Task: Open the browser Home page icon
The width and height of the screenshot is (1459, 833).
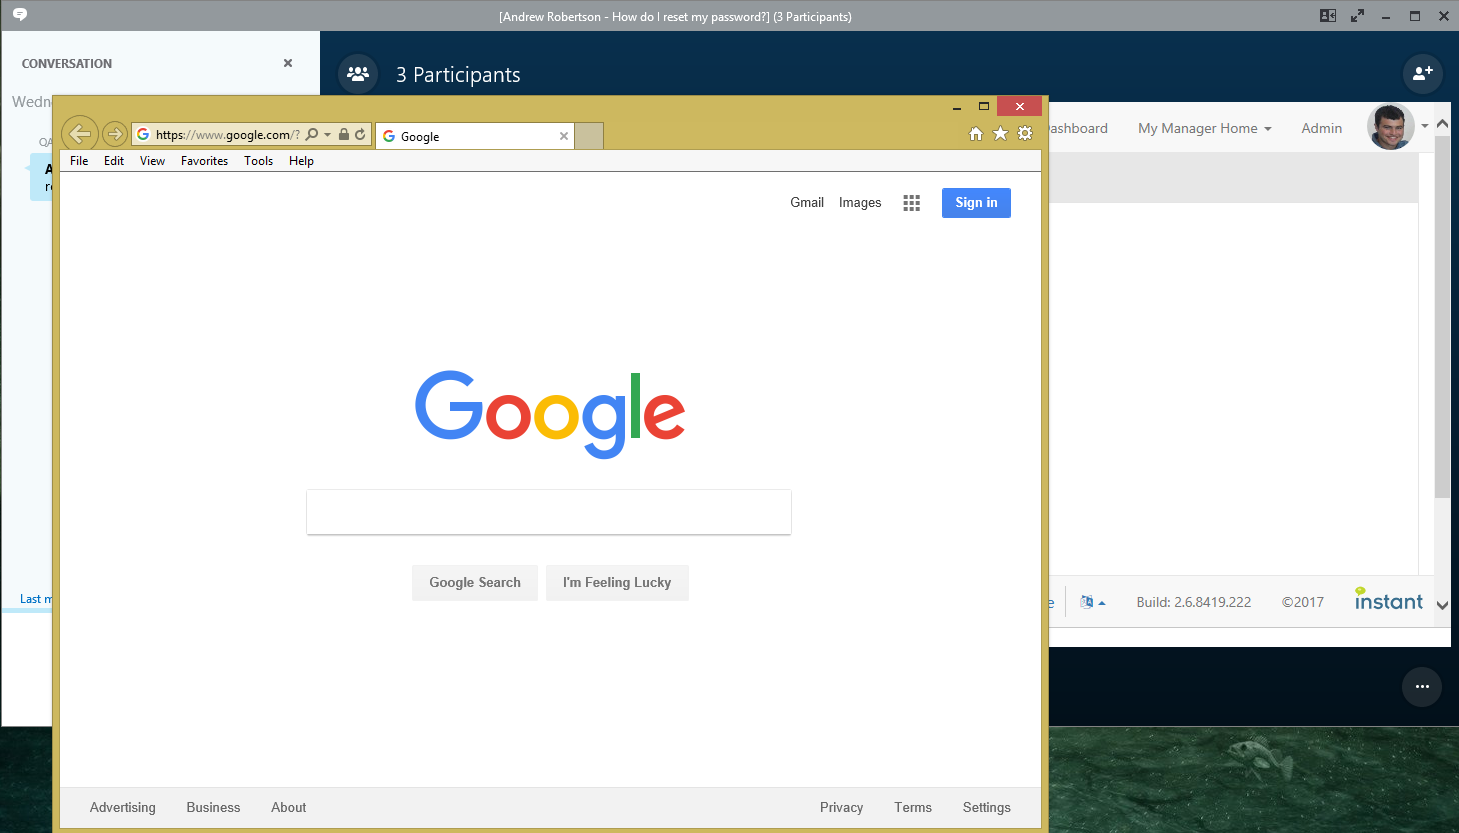Action: 976,134
